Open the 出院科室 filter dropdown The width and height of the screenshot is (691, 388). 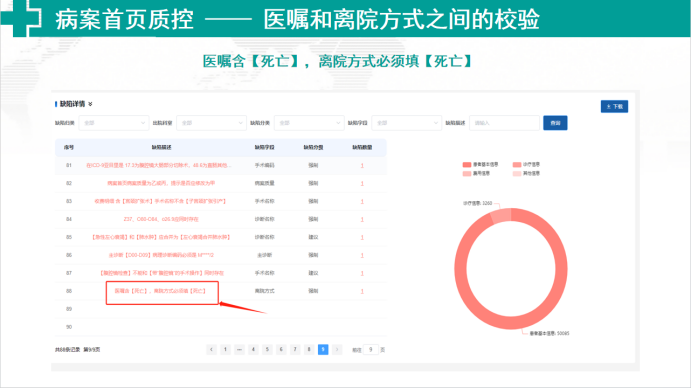pos(211,123)
